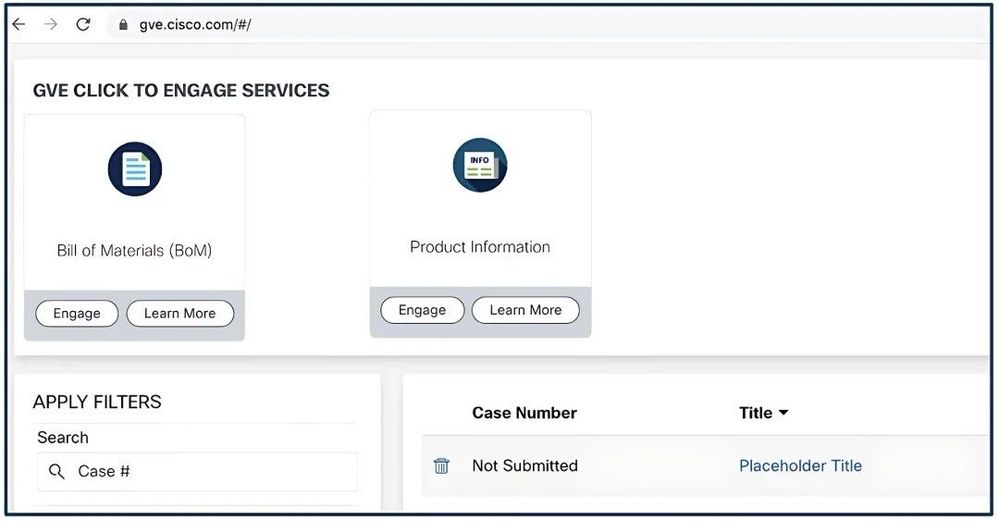Click the browser back arrow
Viewport: 999px width, 523px height.
(x=19, y=25)
